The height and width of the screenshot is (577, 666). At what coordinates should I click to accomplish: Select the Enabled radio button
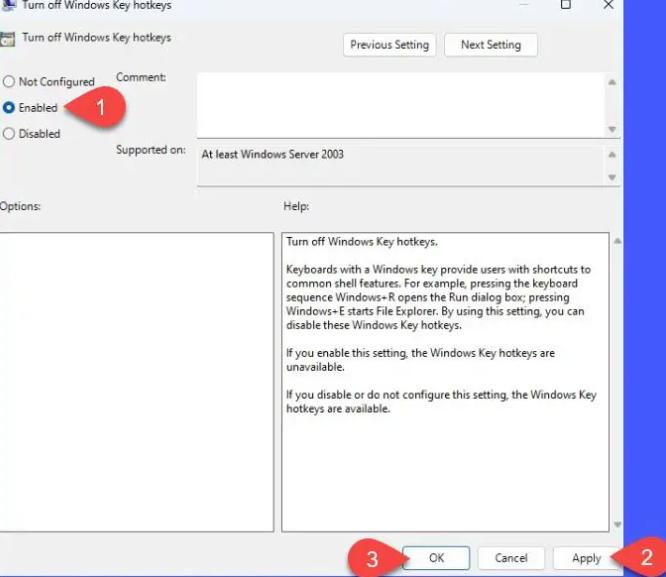tap(9, 107)
